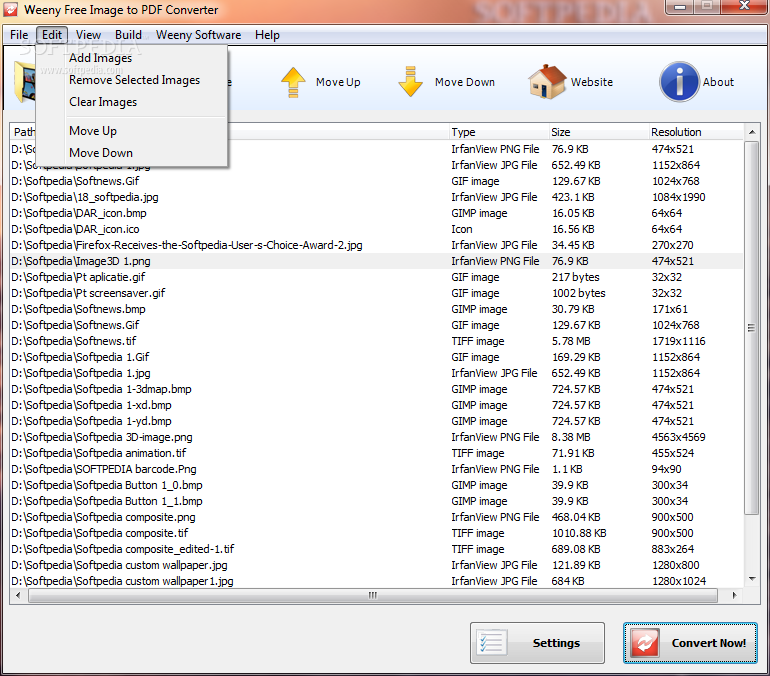Select row D:\Softpedia\Softnews.tif

click(377, 341)
